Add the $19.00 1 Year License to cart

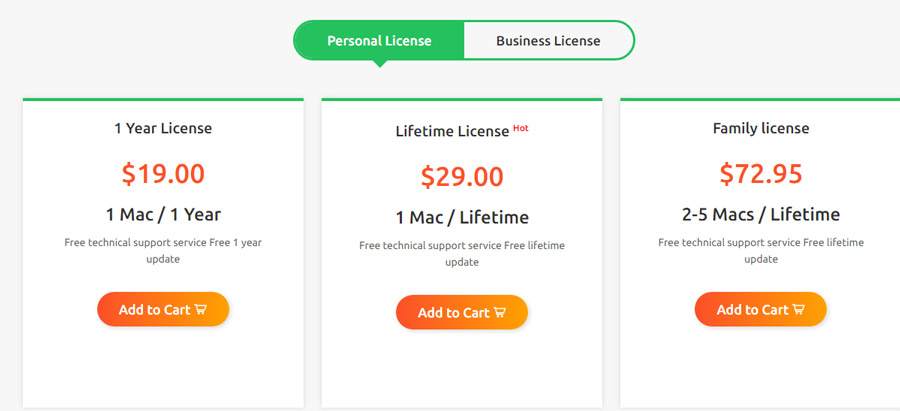pos(163,309)
